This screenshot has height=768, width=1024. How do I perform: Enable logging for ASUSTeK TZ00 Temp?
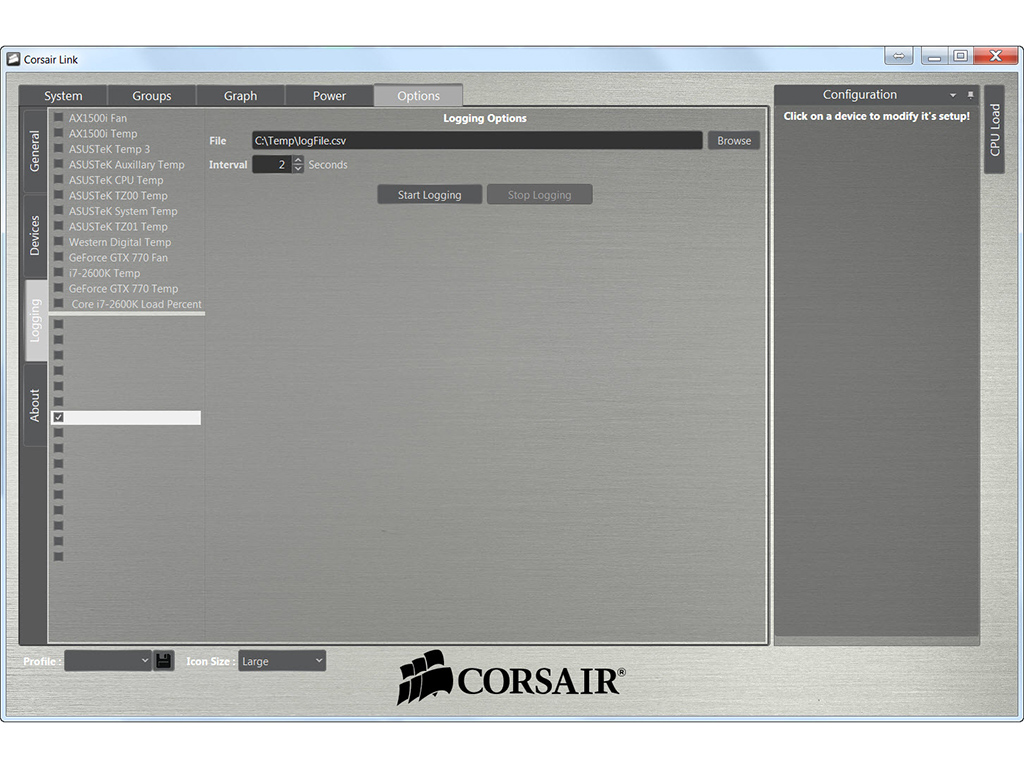click(59, 195)
